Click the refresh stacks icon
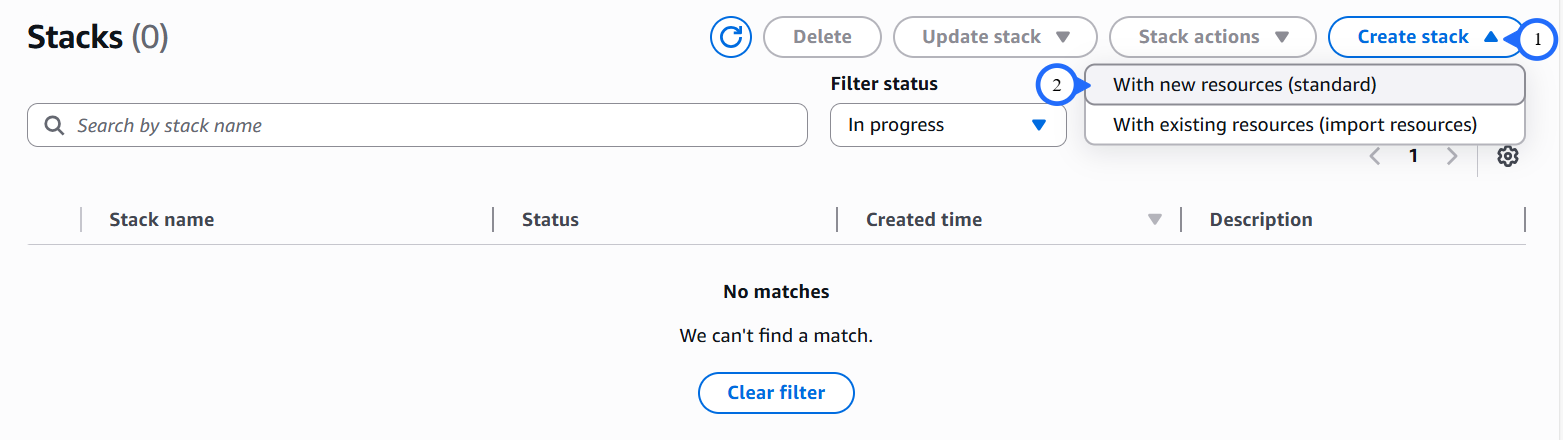The image size is (1563, 440). click(x=731, y=37)
